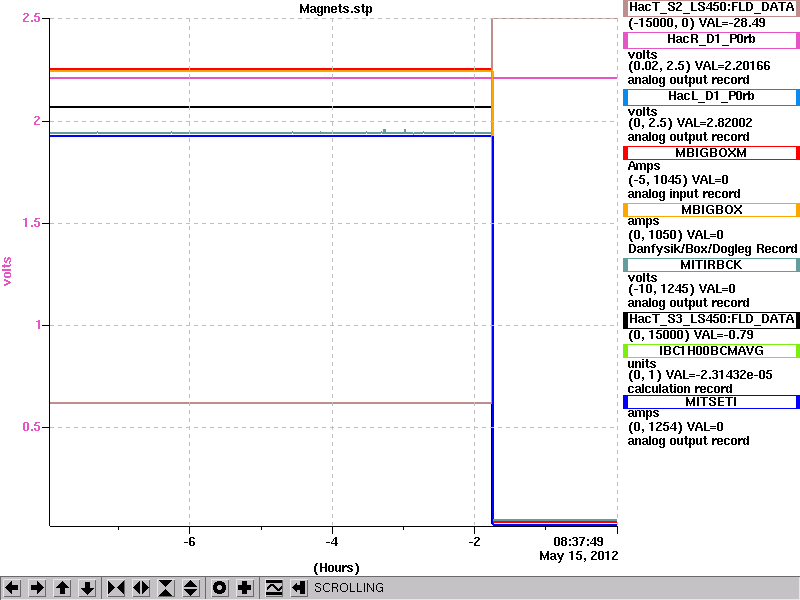Screen dimensions: 800x600
Task: Pan the graph up with up arrow
Action: coord(62,588)
